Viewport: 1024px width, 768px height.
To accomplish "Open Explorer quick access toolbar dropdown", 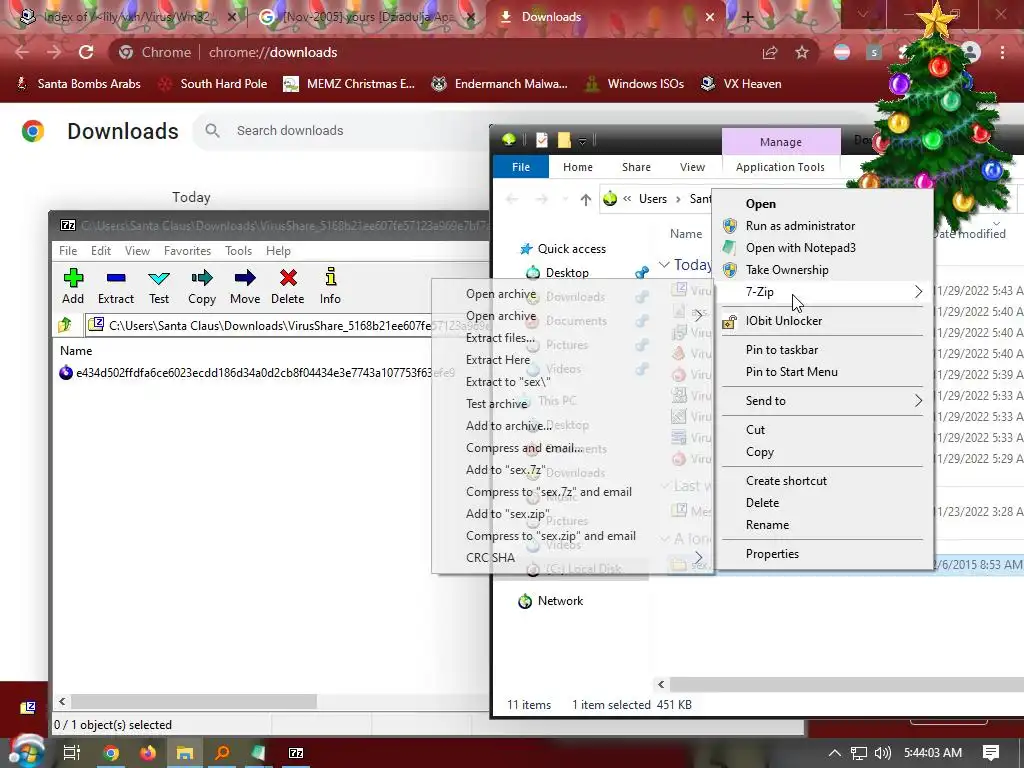I will (583, 140).
